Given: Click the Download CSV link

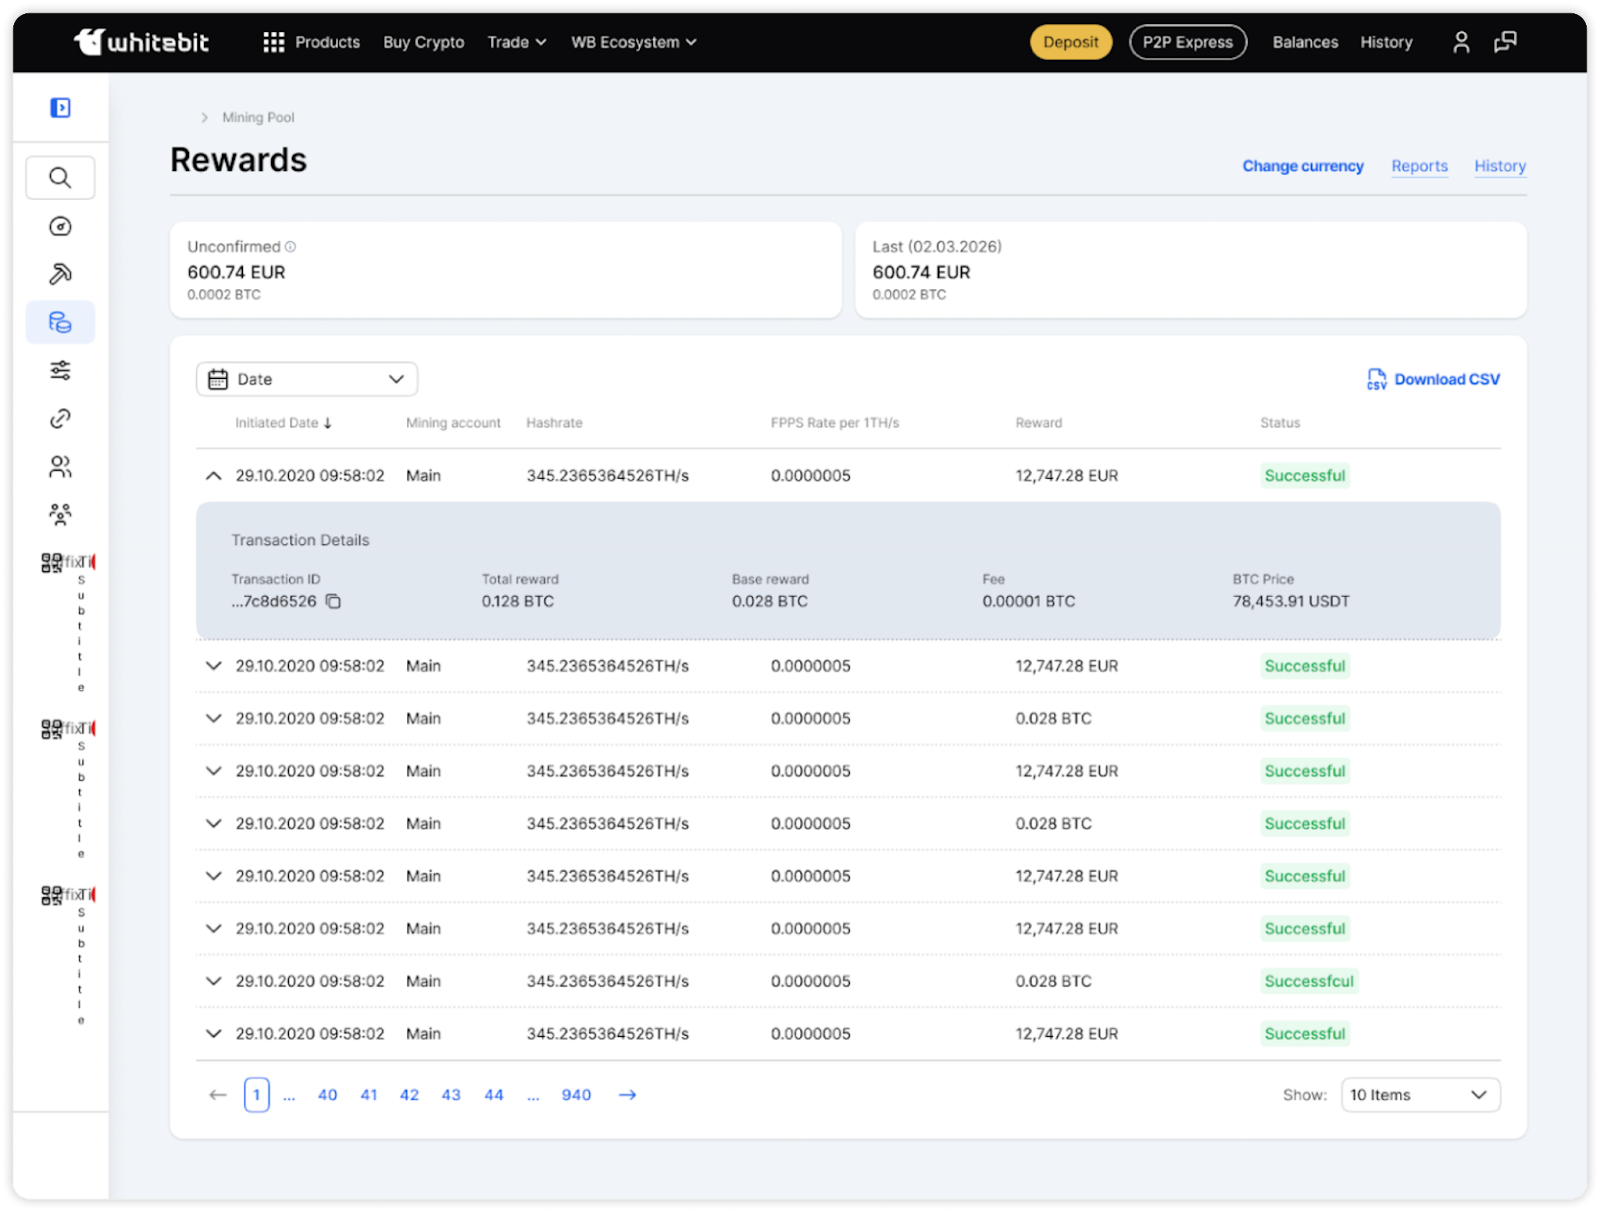Looking at the screenshot, I should (1433, 379).
